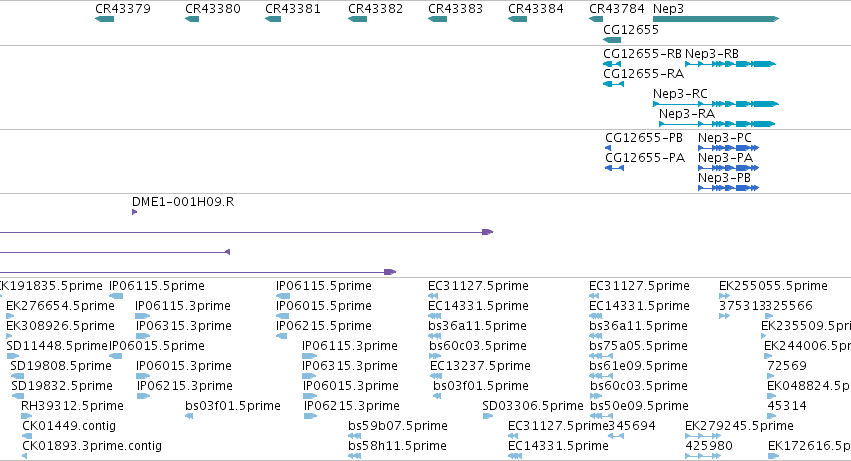Image resolution: width=851 pixels, height=461 pixels.
Task: Open the Nep3-PB protein glyph
Action: coord(728,188)
